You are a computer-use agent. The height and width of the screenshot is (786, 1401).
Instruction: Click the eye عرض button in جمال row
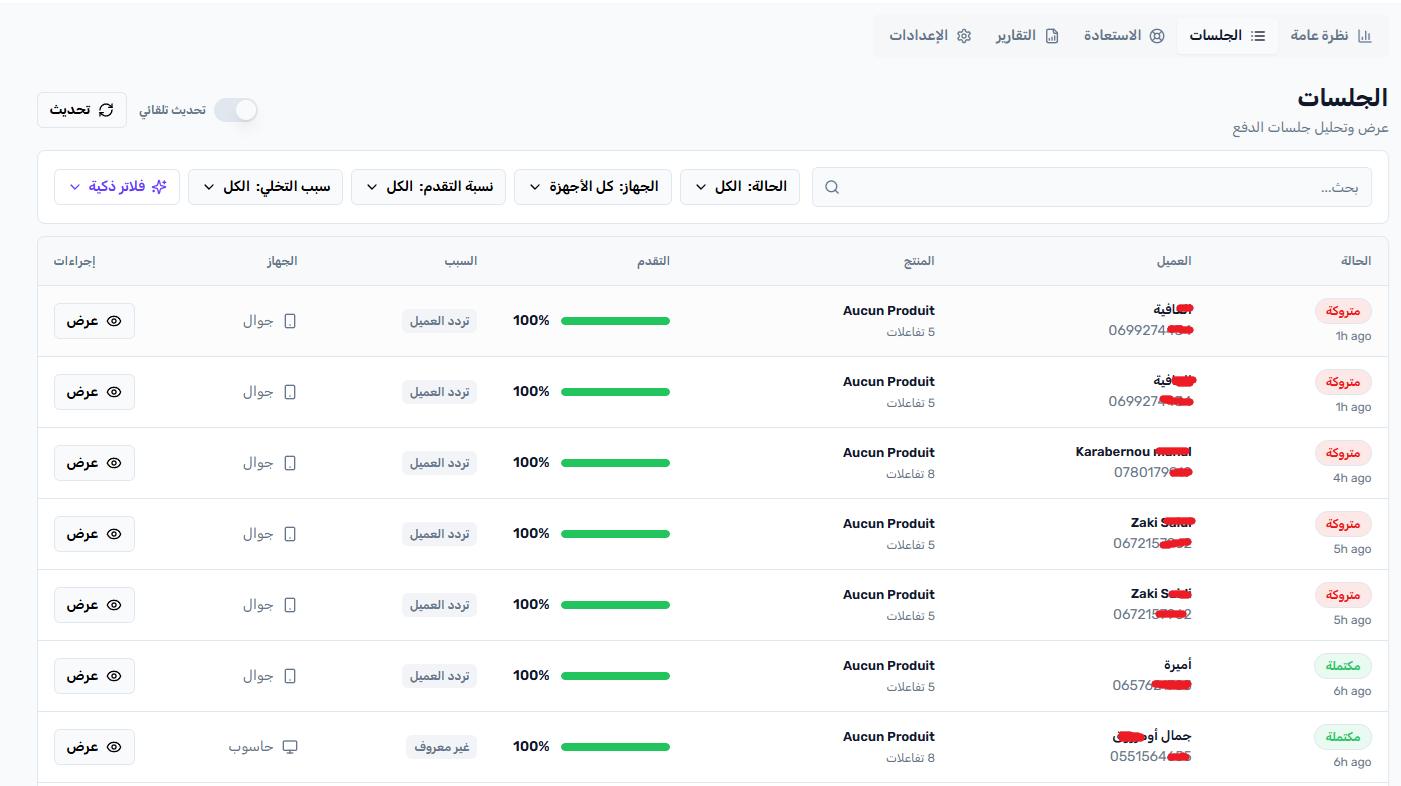94,747
